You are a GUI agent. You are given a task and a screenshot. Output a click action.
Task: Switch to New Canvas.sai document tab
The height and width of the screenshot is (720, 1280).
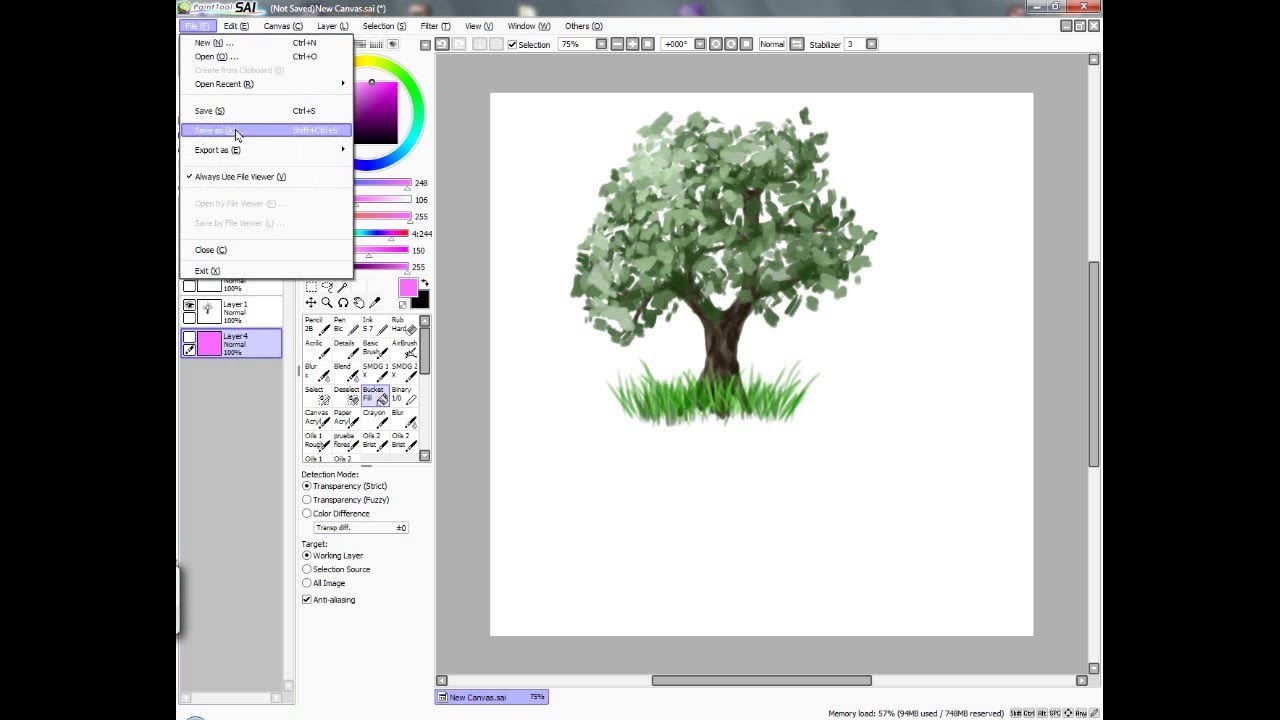click(x=491, y=697)
